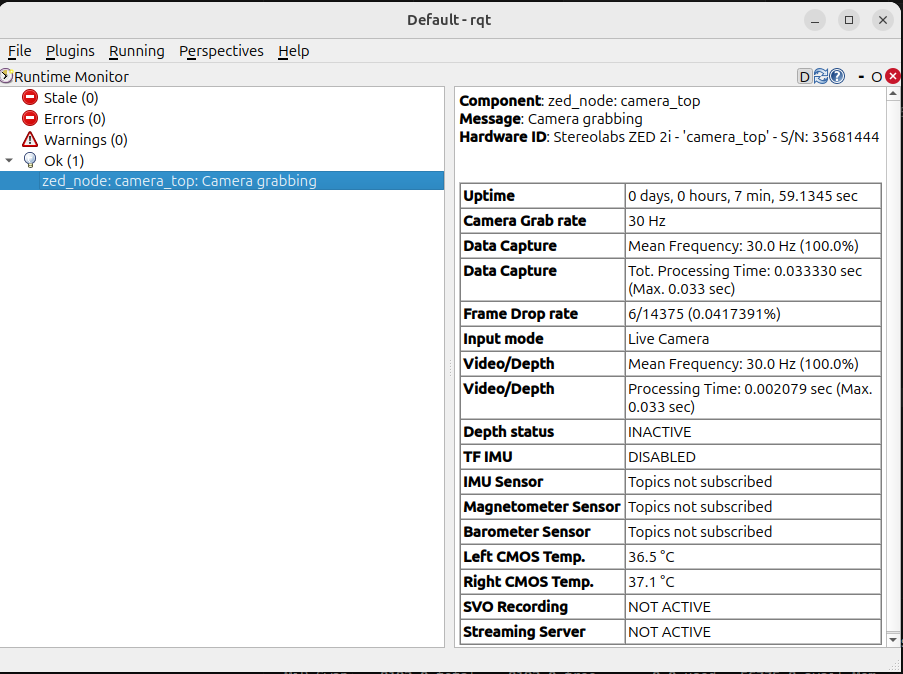Image resolution: width=903 pixels, height=674 pixels.
Task: Click the red Stale status icon
Action: pyautogui.click(x=30, y=98)
